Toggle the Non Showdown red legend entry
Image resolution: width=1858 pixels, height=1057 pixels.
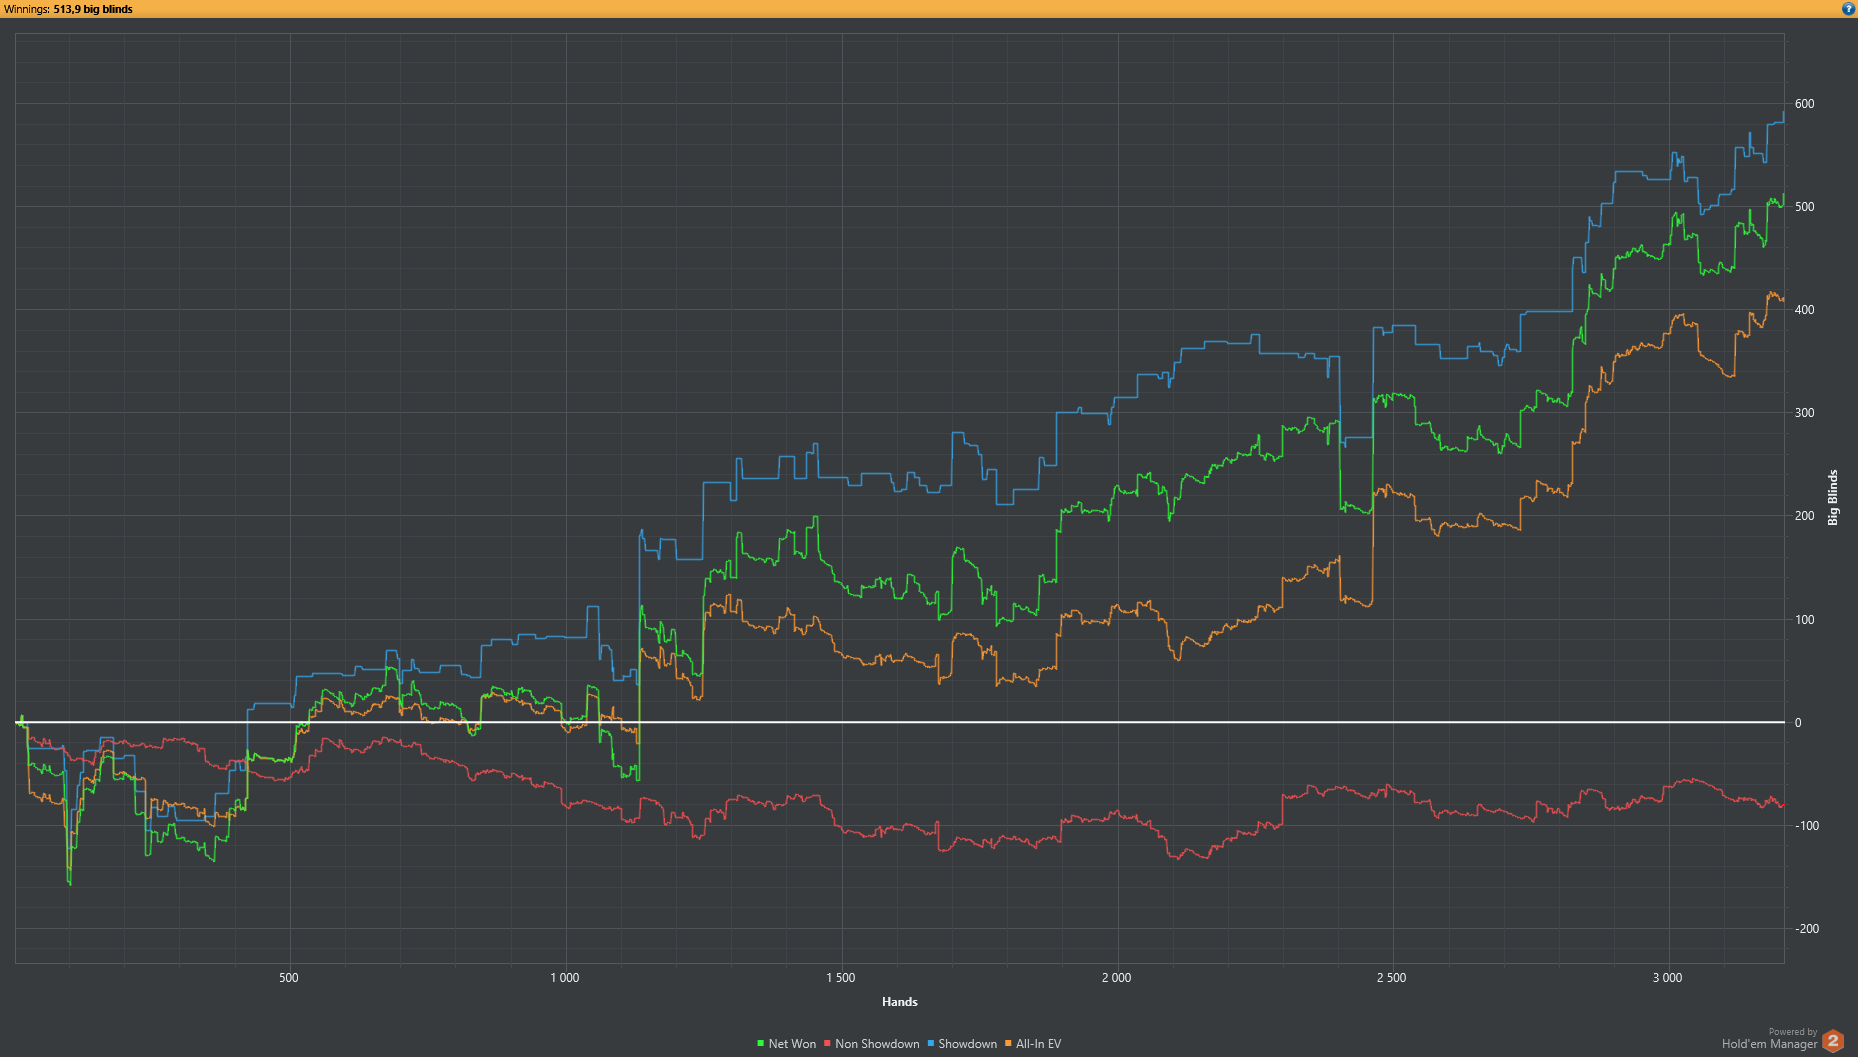(x=871, y=1044)
